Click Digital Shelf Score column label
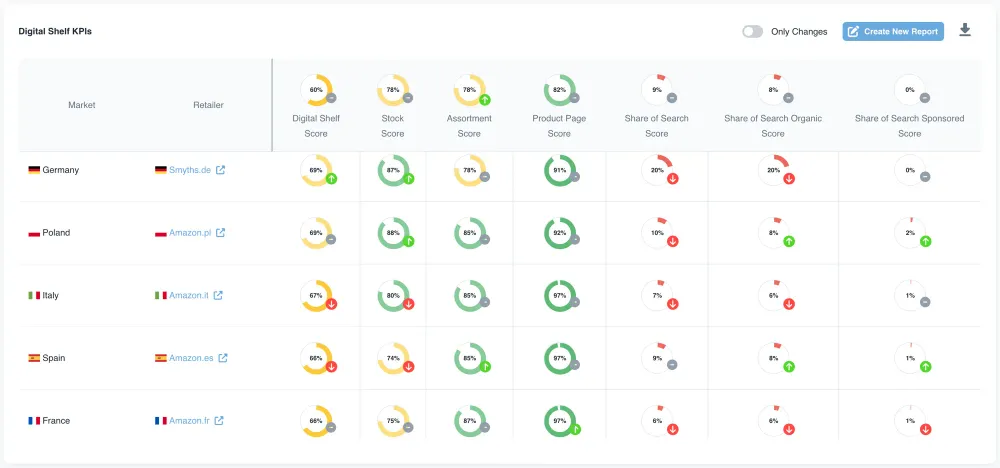The image size is (1000, 468). pos(316,126)
